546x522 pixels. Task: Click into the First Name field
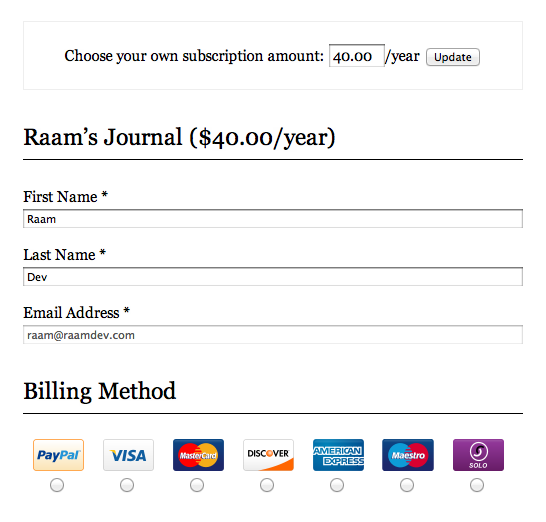click(x=273, y=219)
